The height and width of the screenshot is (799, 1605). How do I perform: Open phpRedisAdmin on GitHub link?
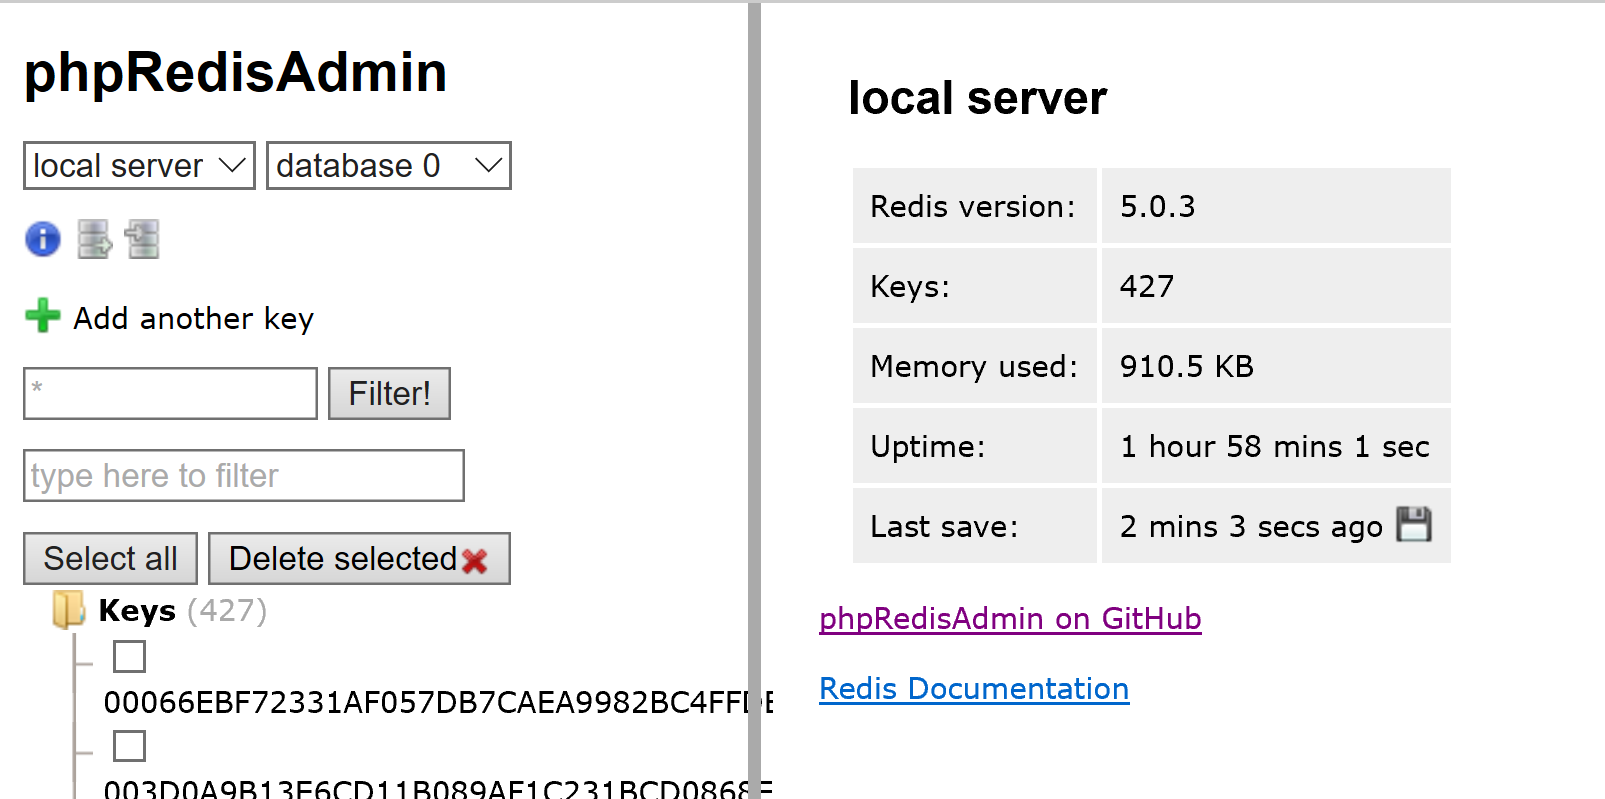1010,619
